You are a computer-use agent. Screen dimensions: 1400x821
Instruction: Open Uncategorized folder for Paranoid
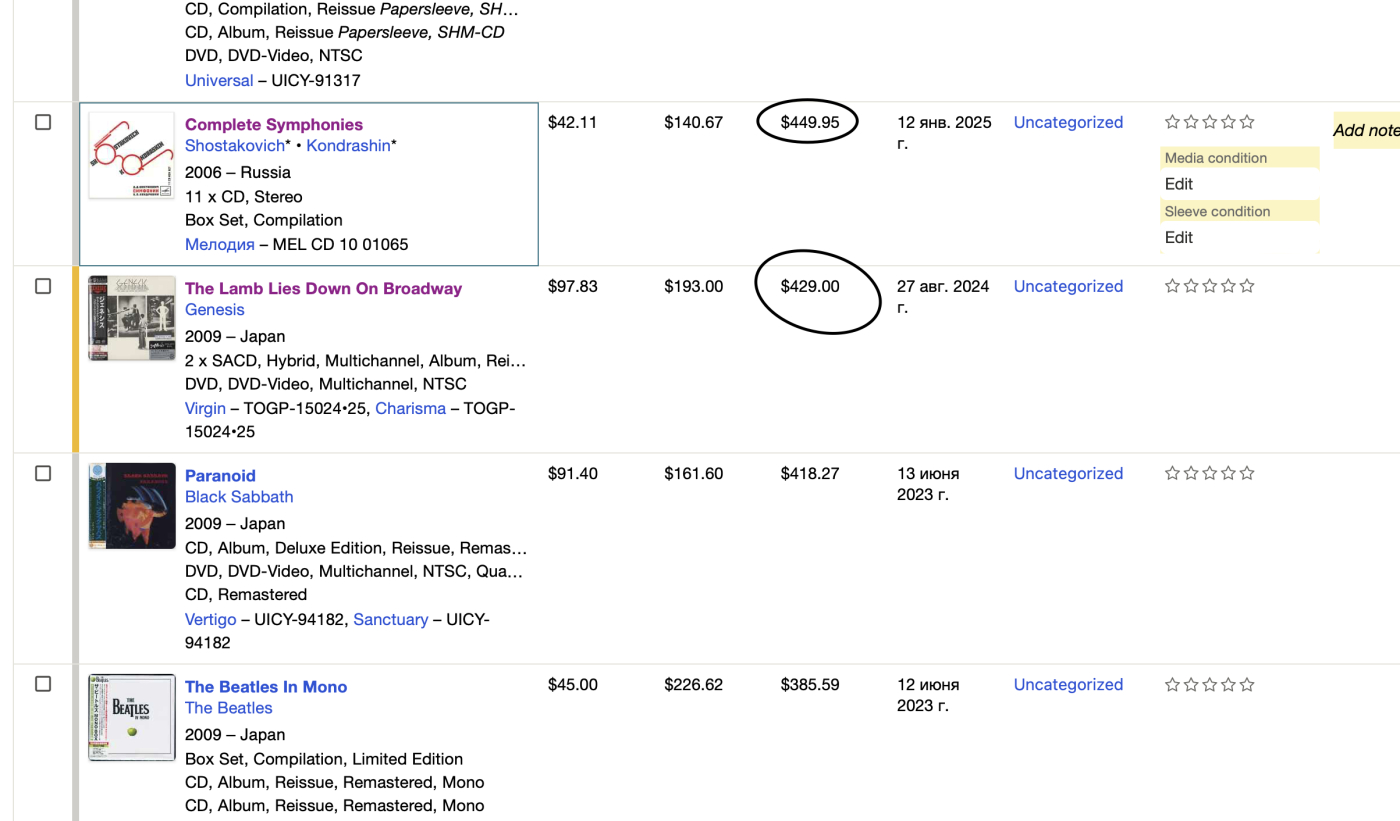(x=1068, y=473)
